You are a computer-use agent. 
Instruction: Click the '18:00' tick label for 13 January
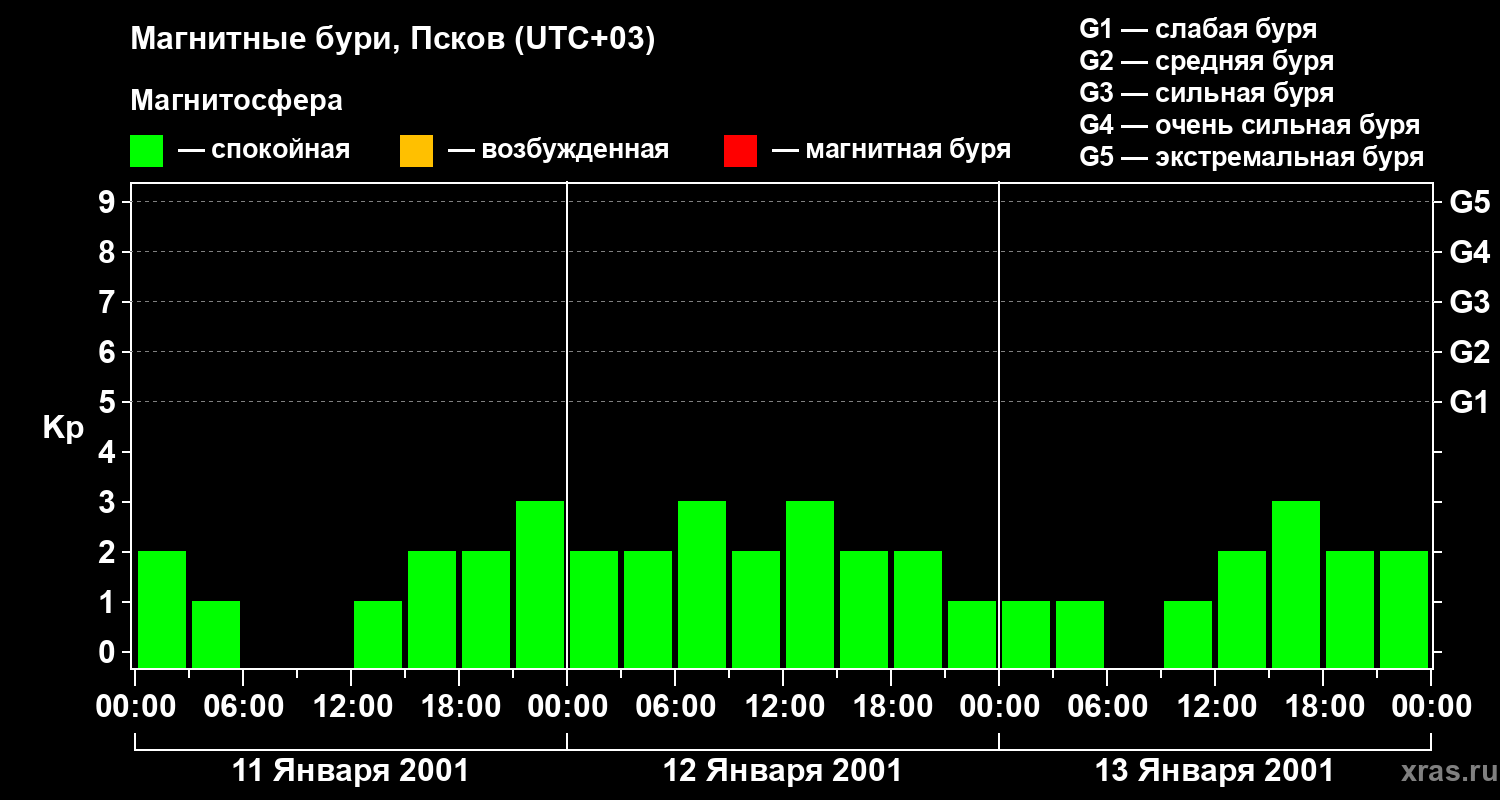pos(1323,707)
